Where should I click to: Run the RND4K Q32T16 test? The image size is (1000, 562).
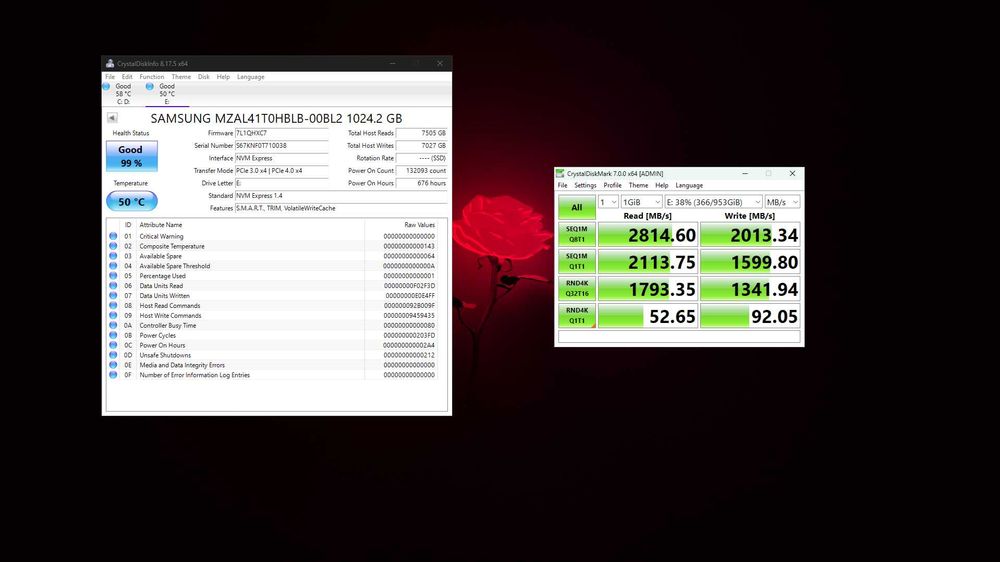point(577,289)
